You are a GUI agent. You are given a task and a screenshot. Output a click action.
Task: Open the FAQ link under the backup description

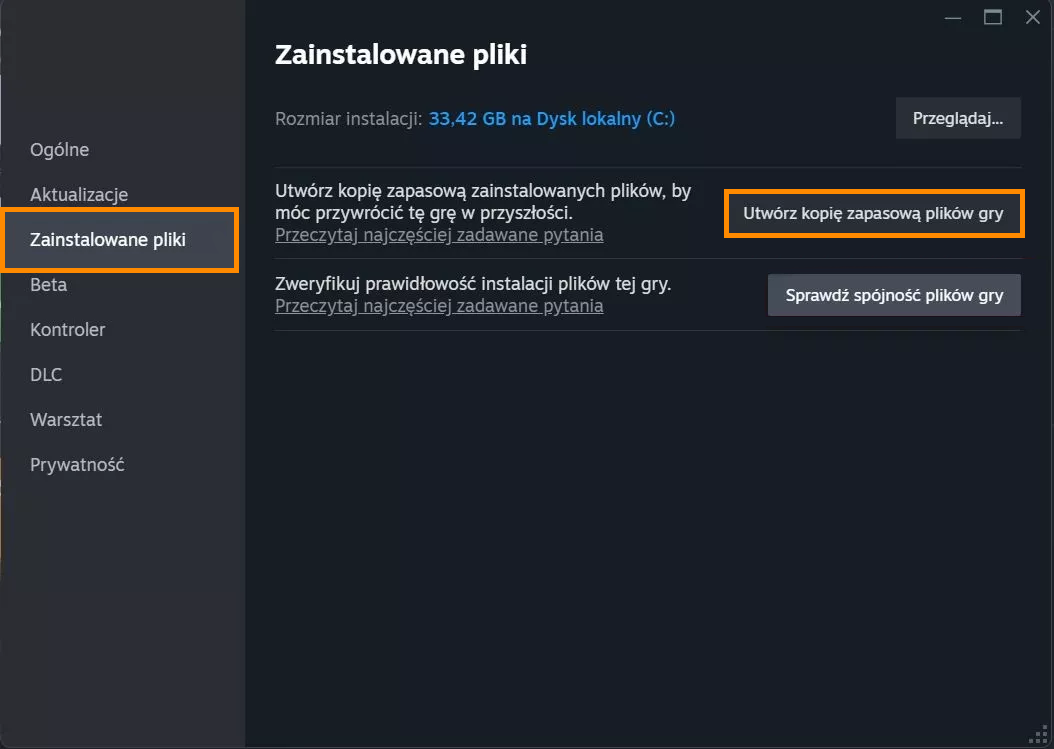pyautogui.click(x=439, y=235)
